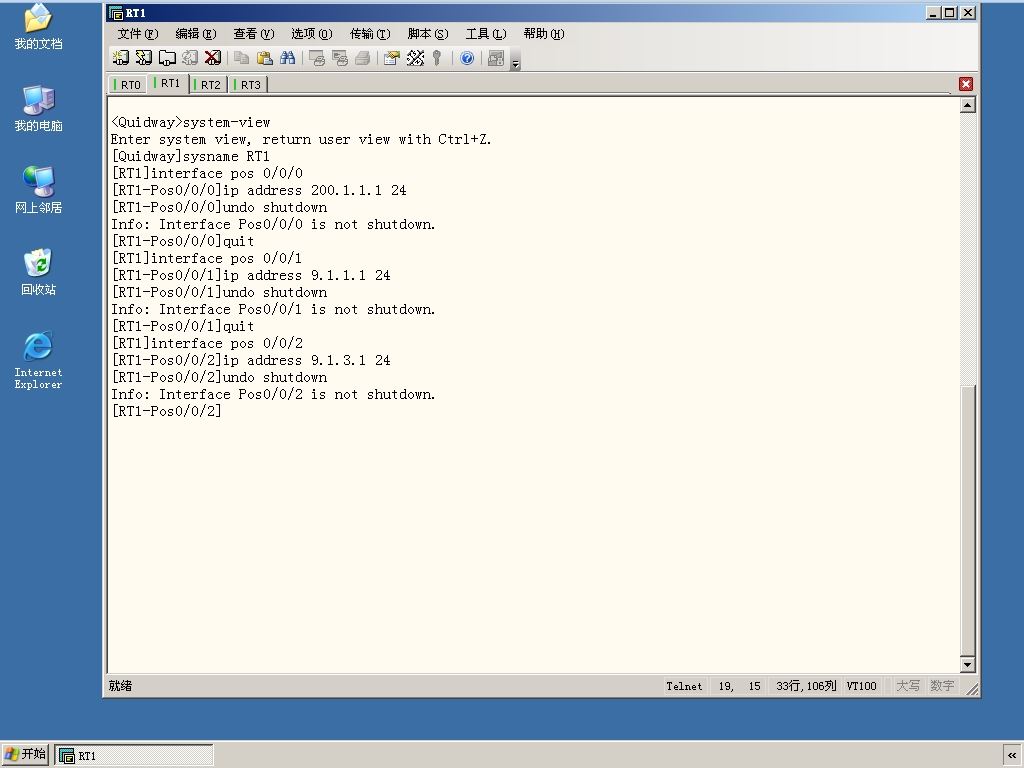Image resolution: width=1024 pixels, height=768 pixels.
Task: Click the 'ip address 200.1.1.1 24' line
Action: click(x=259, y=191)
